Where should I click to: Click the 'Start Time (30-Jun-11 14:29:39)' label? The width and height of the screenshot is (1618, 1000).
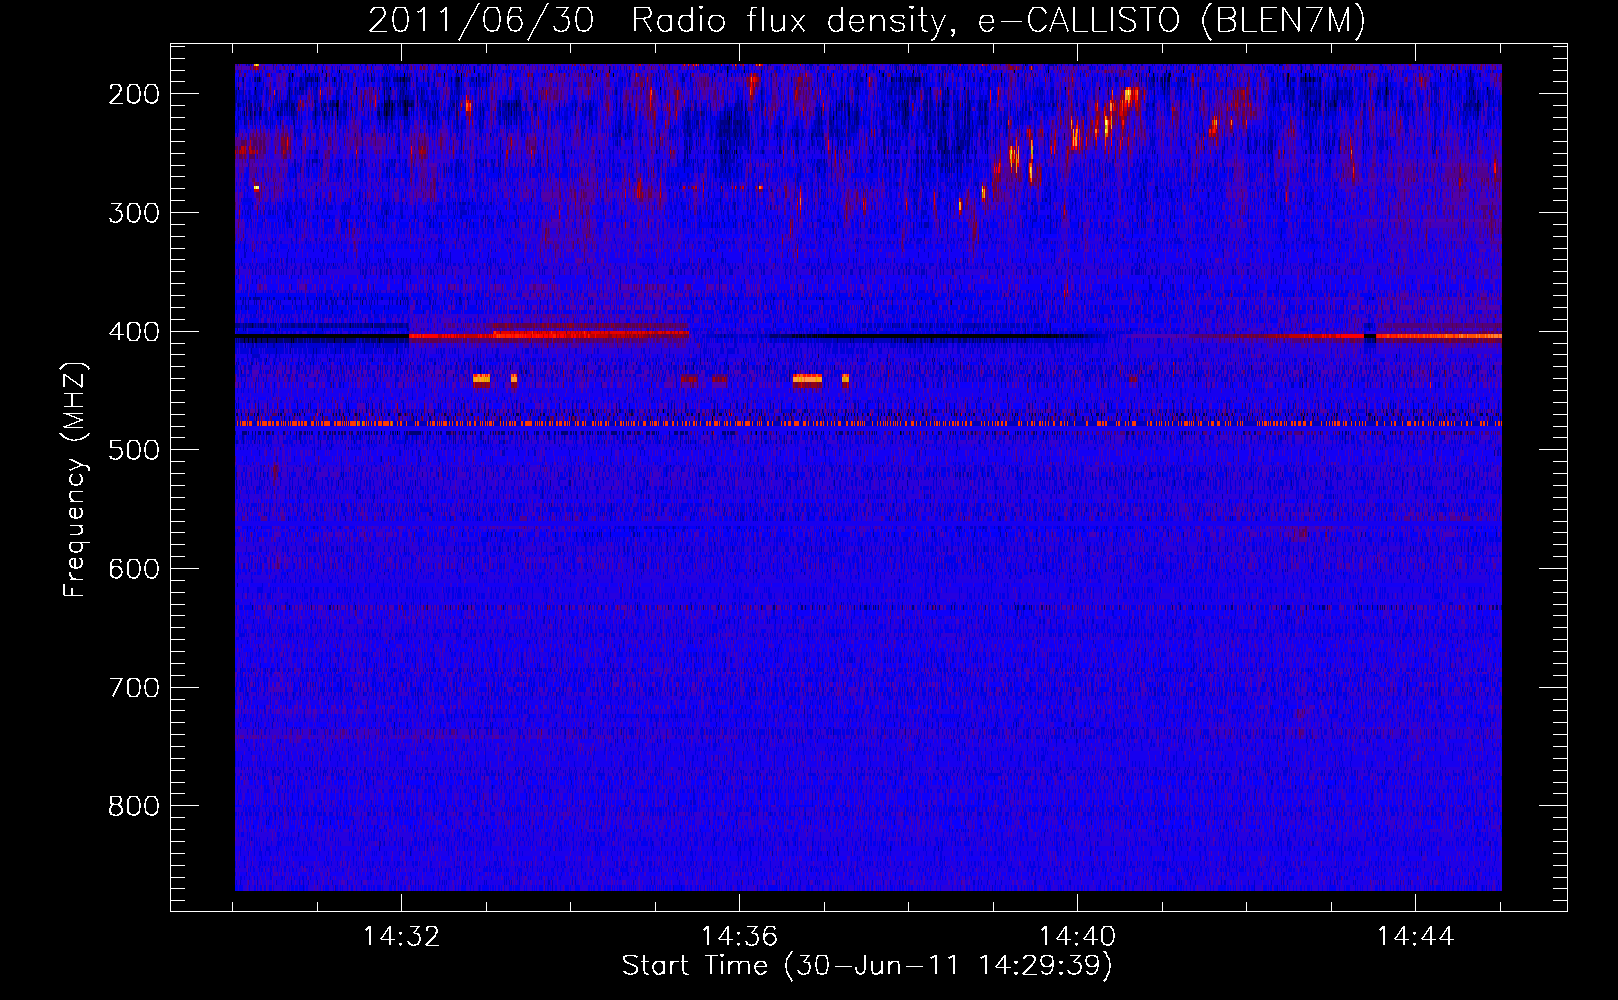(867, 966)
